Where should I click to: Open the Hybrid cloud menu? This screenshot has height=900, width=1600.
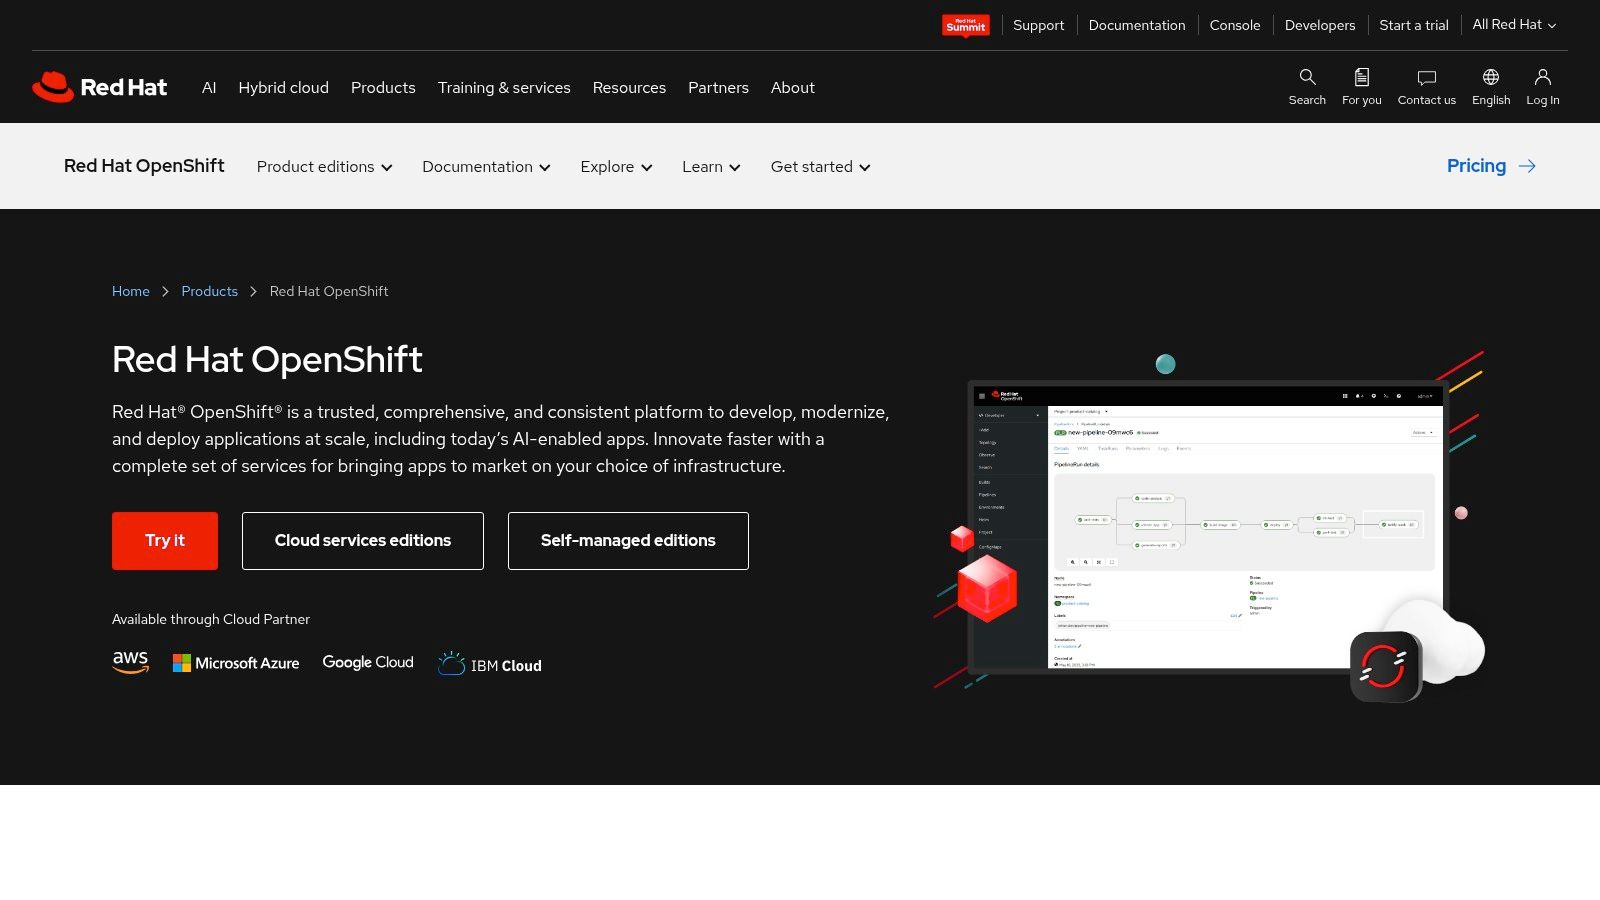click(283, 88)
